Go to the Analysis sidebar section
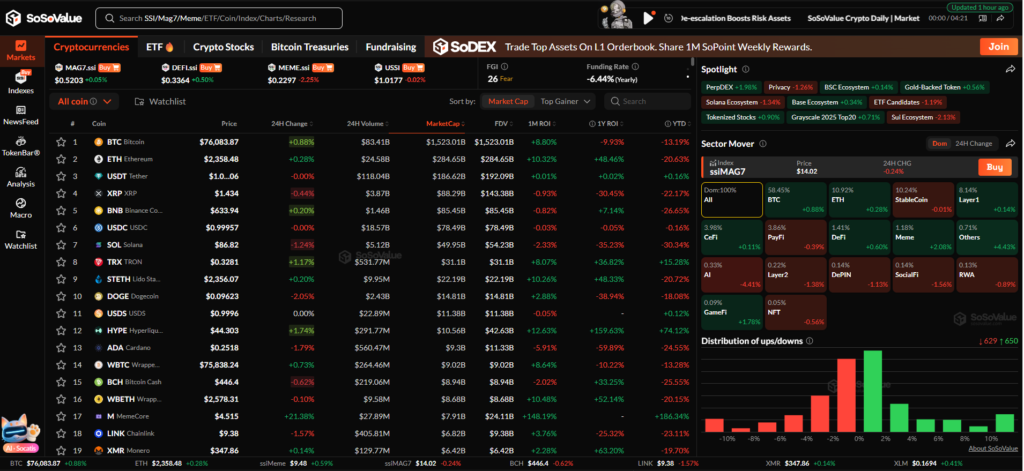 pyautogui.click(x=21, y=177)
